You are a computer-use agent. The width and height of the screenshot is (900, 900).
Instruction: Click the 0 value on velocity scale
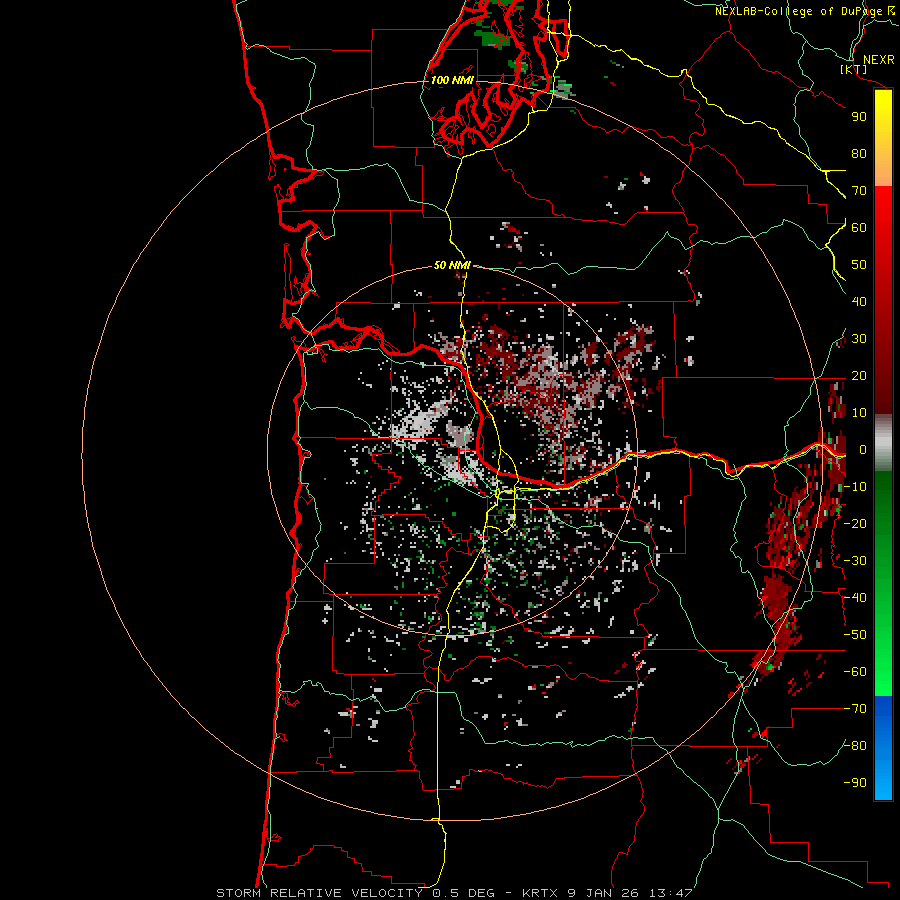[863, 450]
